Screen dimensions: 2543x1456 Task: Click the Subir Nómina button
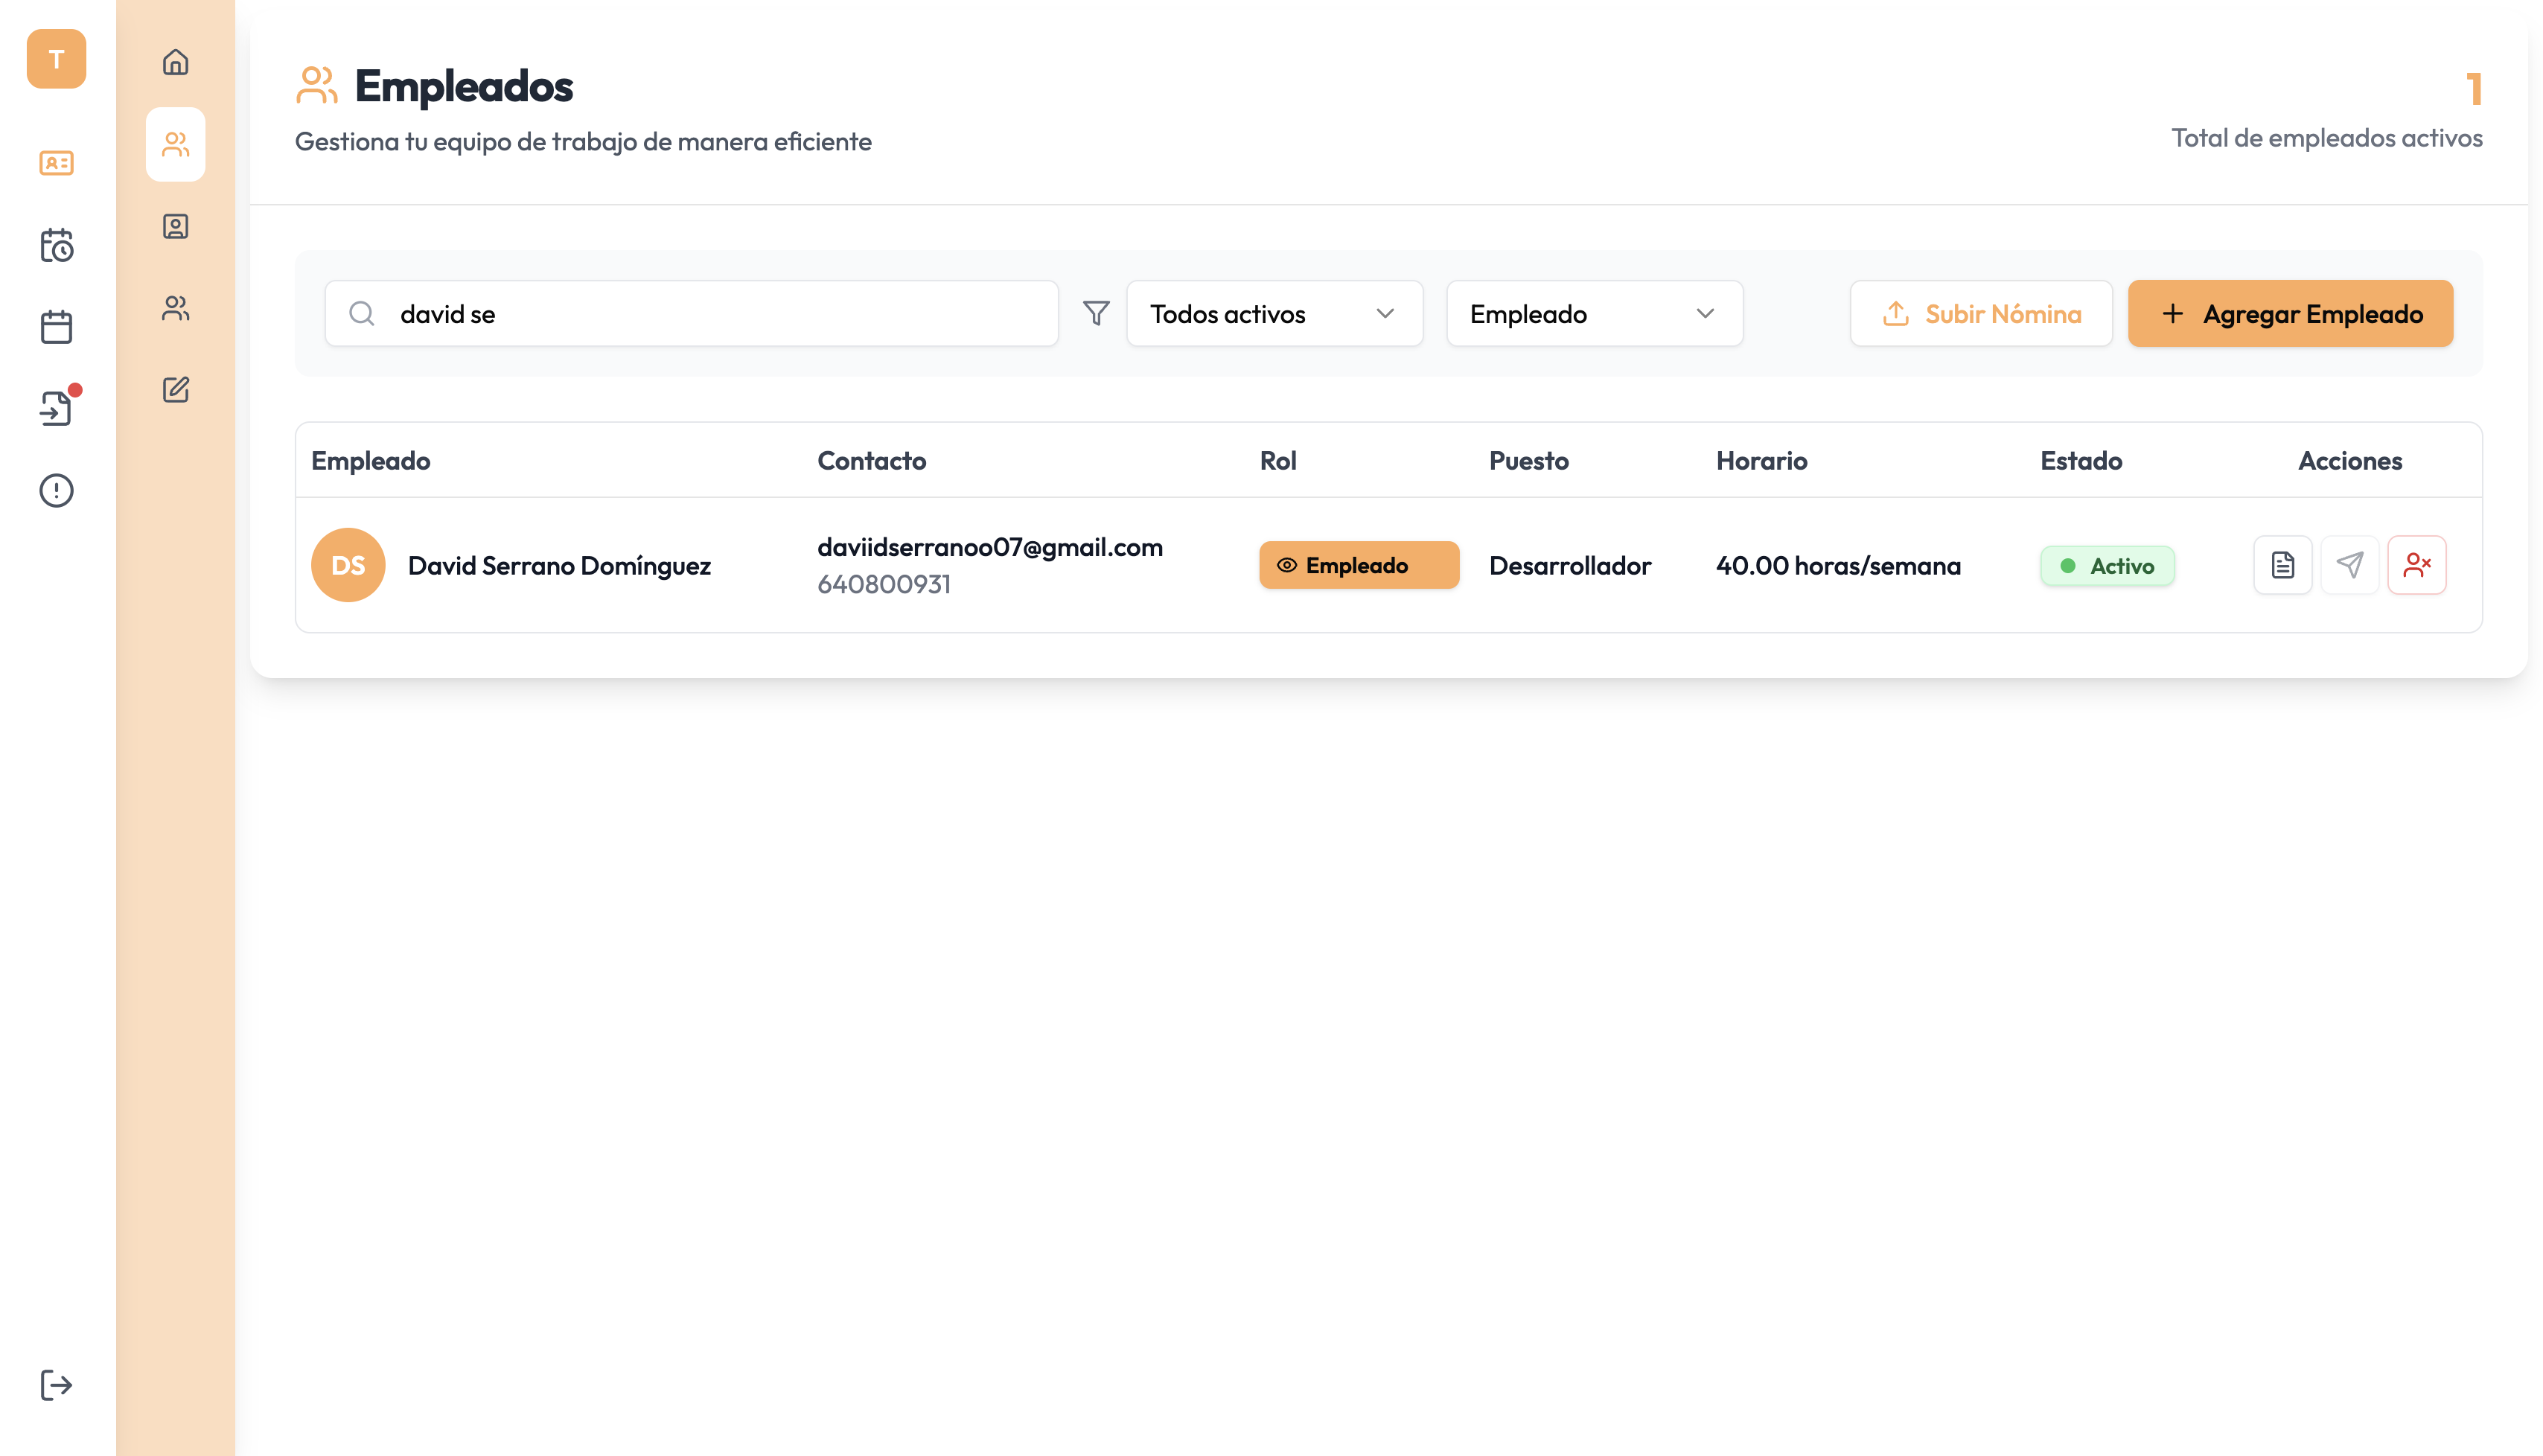tap(1981, 314)
